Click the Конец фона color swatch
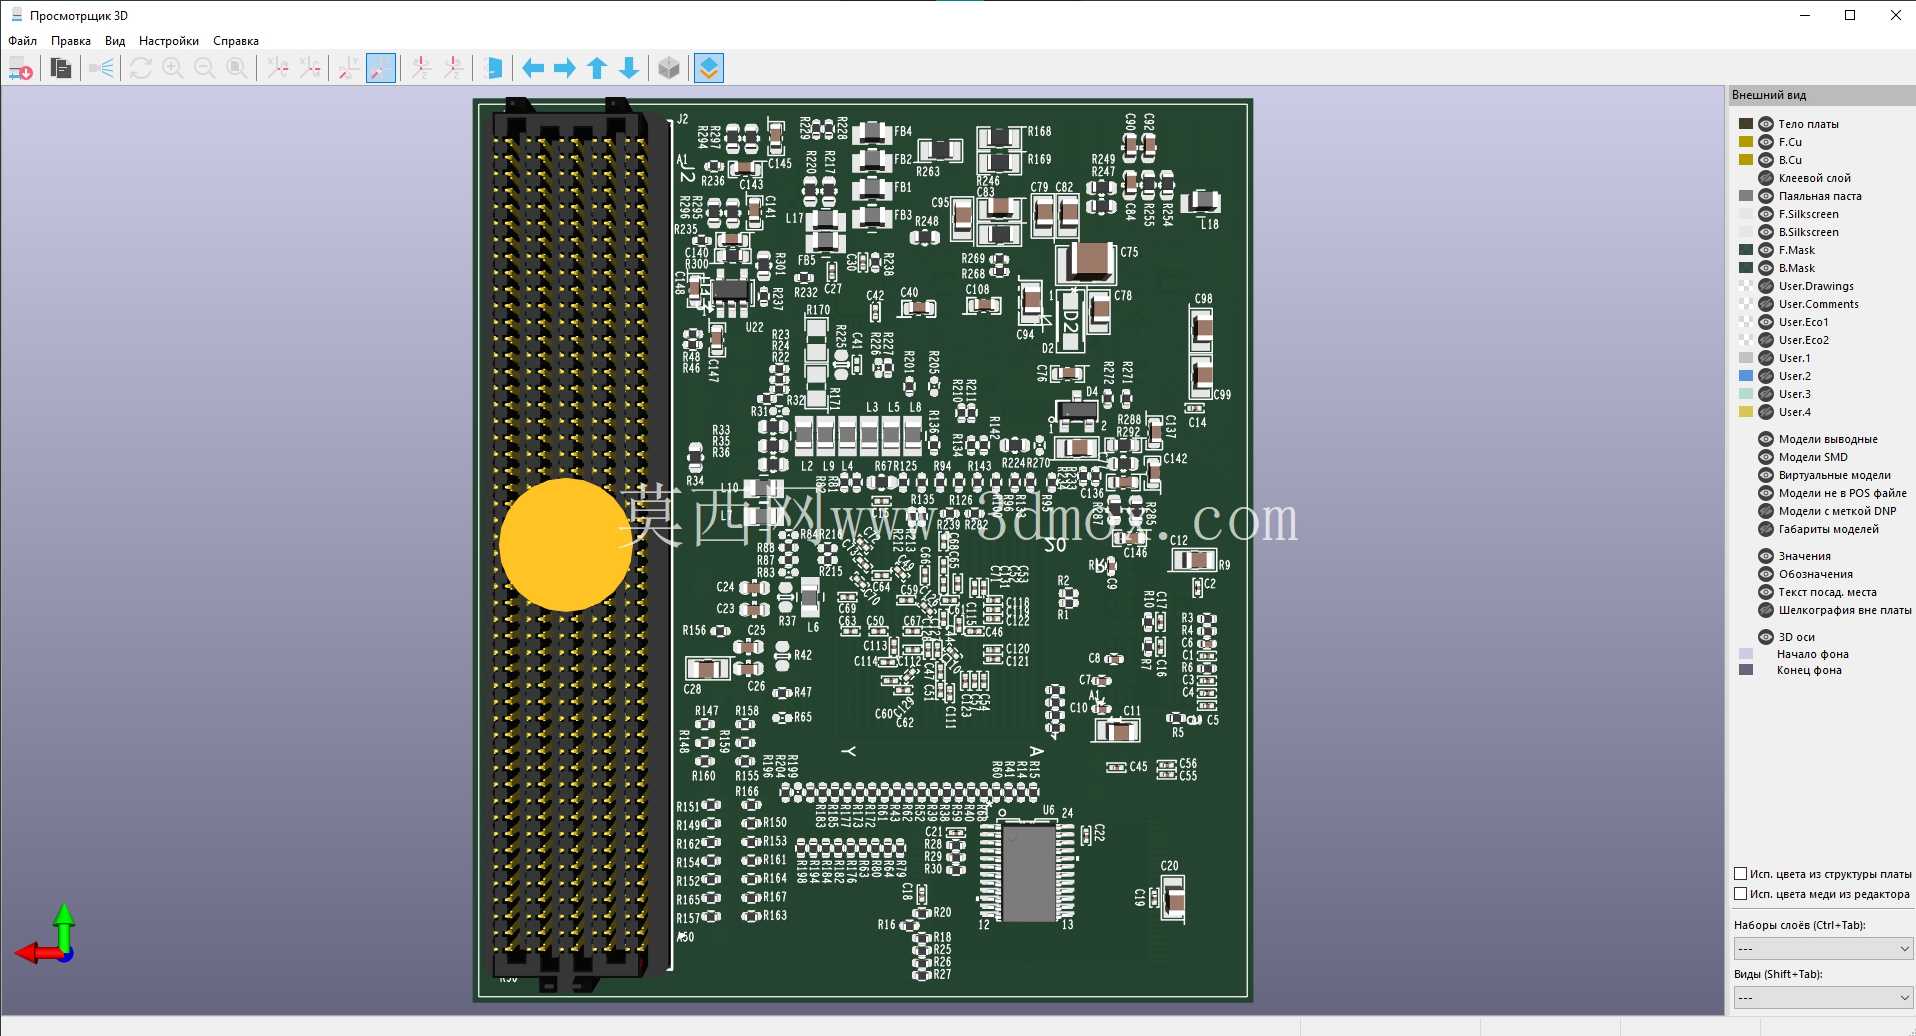 pyautogui.click(x=1746, y=670)
